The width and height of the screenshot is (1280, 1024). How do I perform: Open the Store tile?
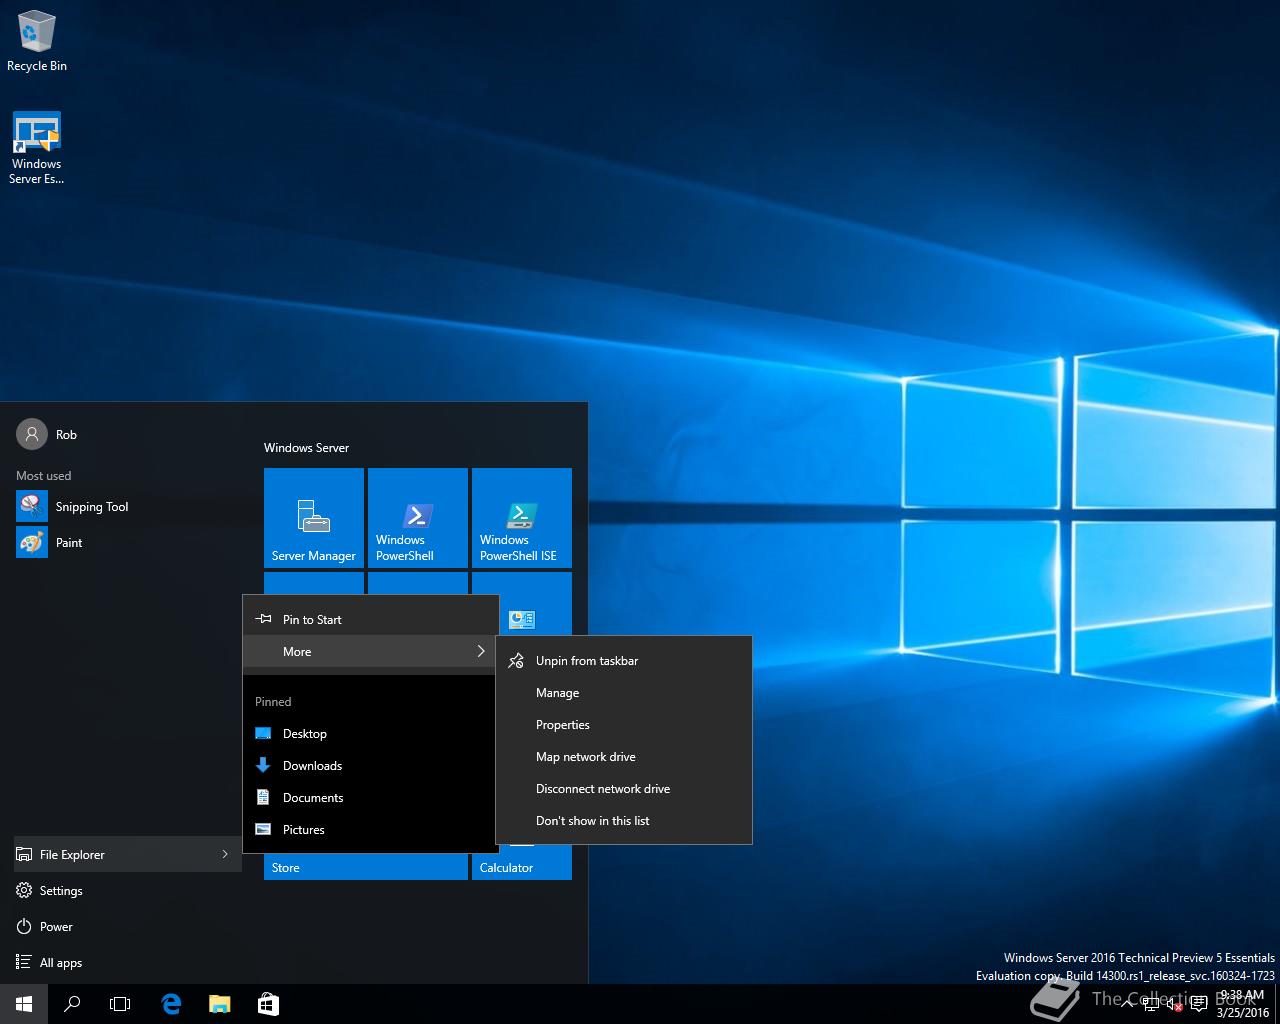tap(366, 867)
